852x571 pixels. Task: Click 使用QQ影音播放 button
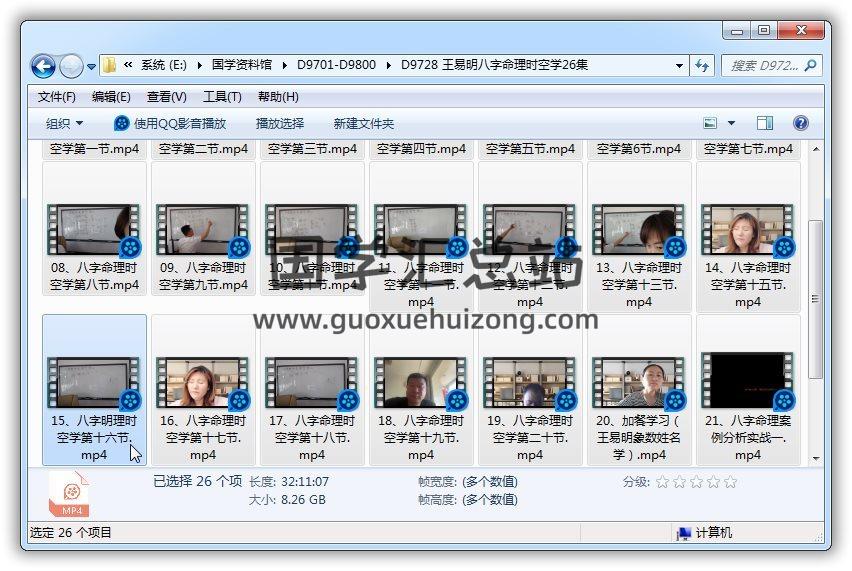point(170,123)
